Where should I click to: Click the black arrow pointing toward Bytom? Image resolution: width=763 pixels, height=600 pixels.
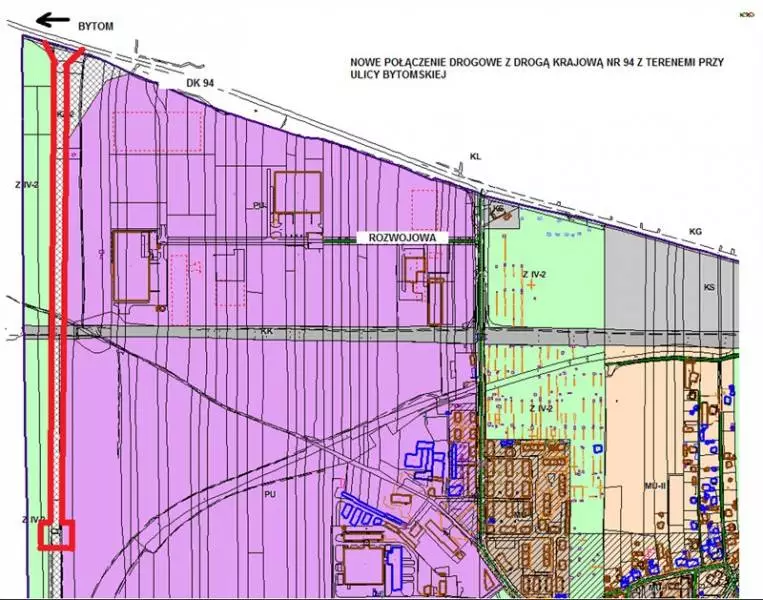click(52, 17)
